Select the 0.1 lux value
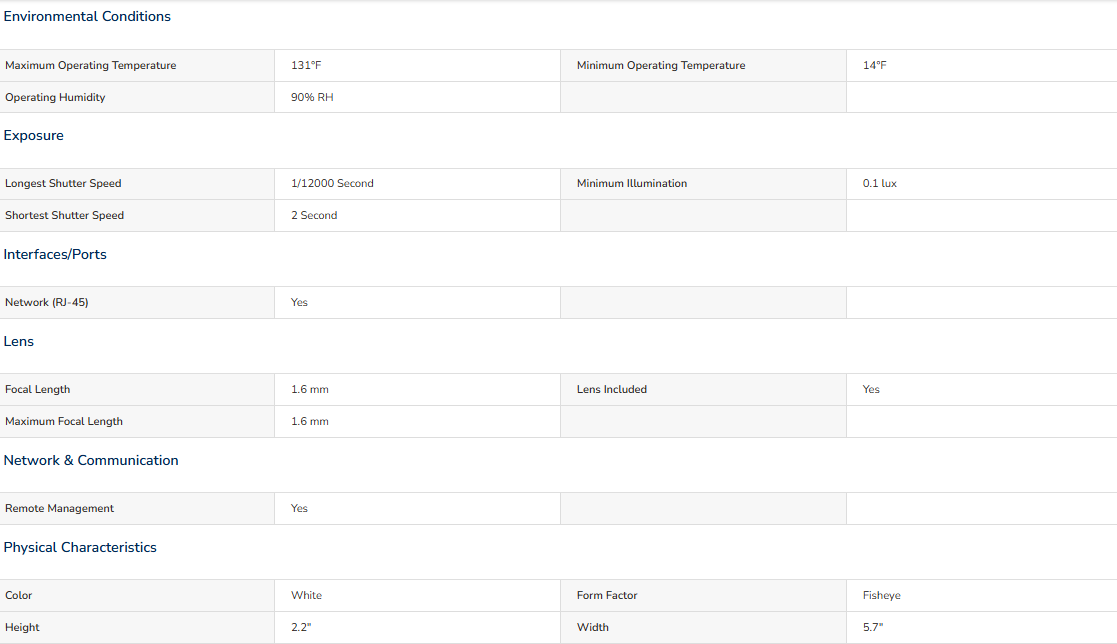Image resolution: width=1117 pixels, height=644 pixels. 879,184
